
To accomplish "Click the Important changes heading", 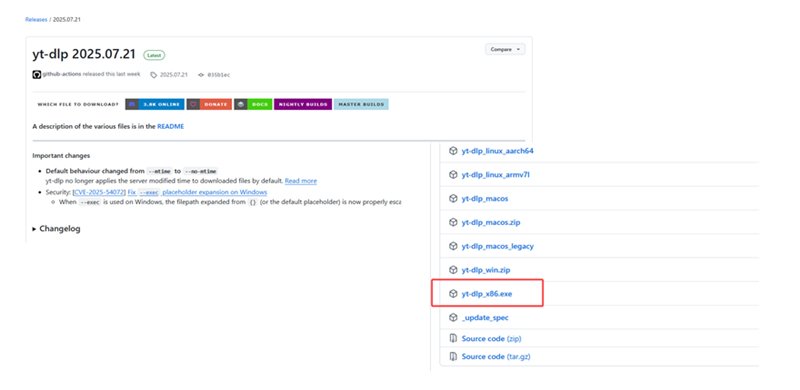I will click(61, 156).
